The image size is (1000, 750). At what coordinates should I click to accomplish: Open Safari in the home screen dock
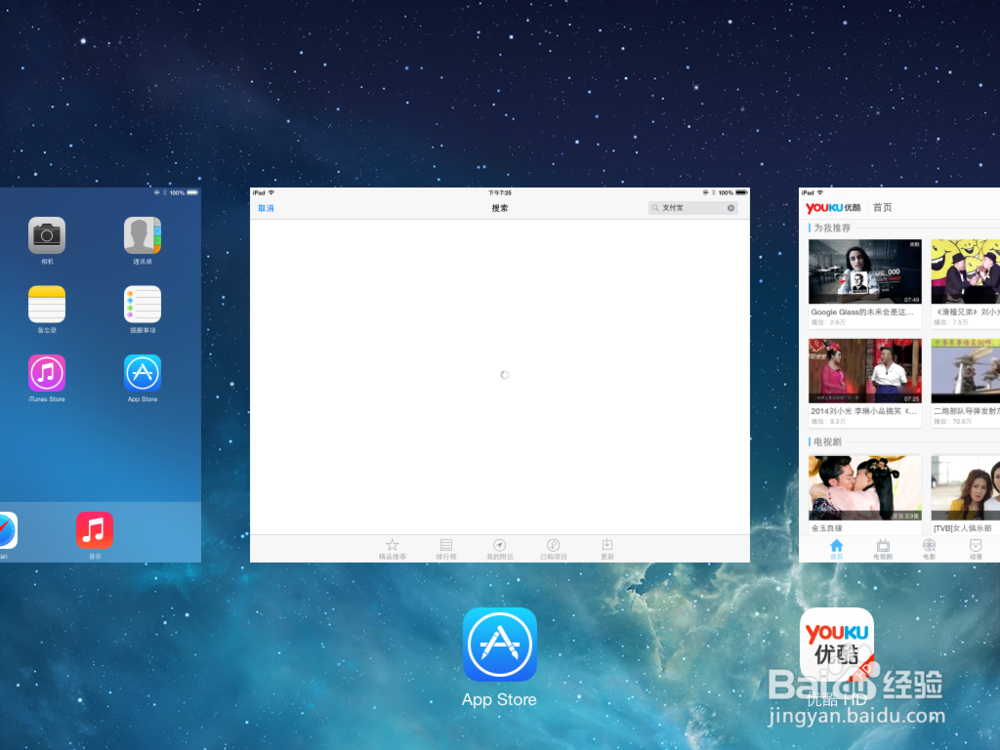pyautogui.click(x=8, y=530)
